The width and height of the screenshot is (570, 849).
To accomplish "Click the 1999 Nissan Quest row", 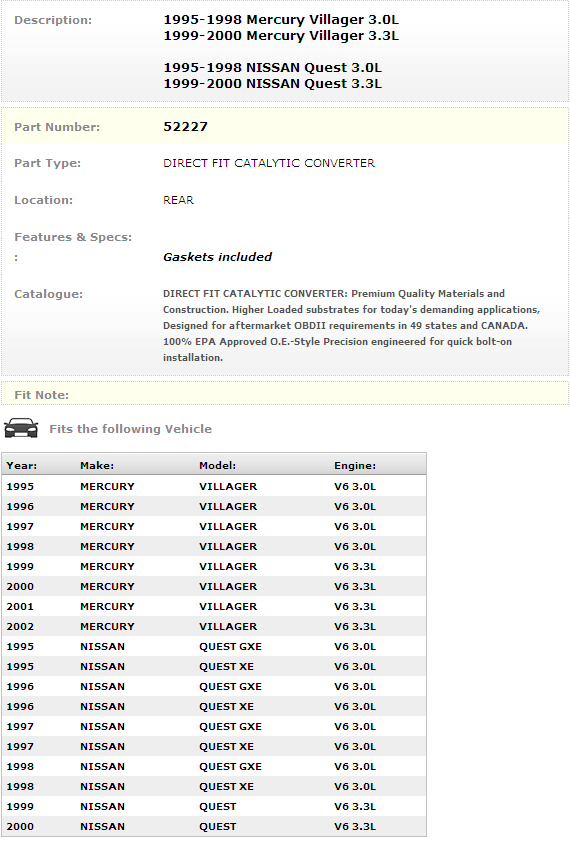I will (x=214, y=807).
